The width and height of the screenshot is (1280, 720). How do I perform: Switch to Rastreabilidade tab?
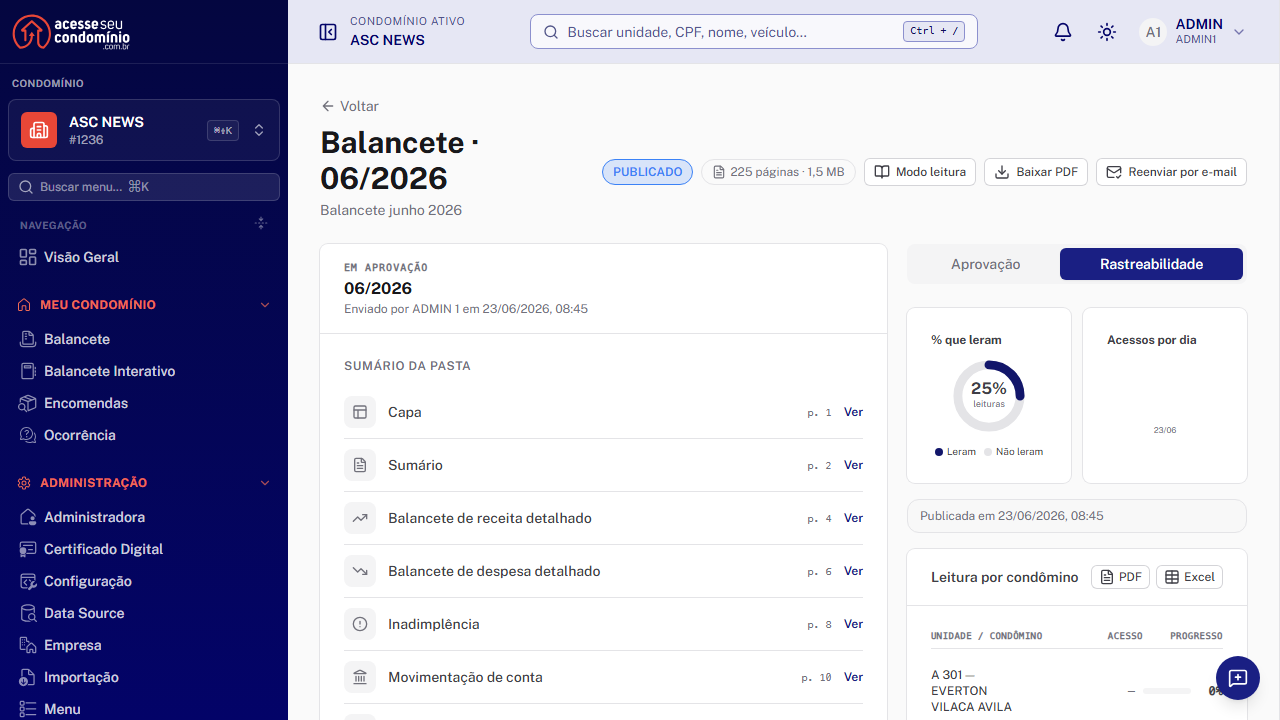coord(1151,264)
